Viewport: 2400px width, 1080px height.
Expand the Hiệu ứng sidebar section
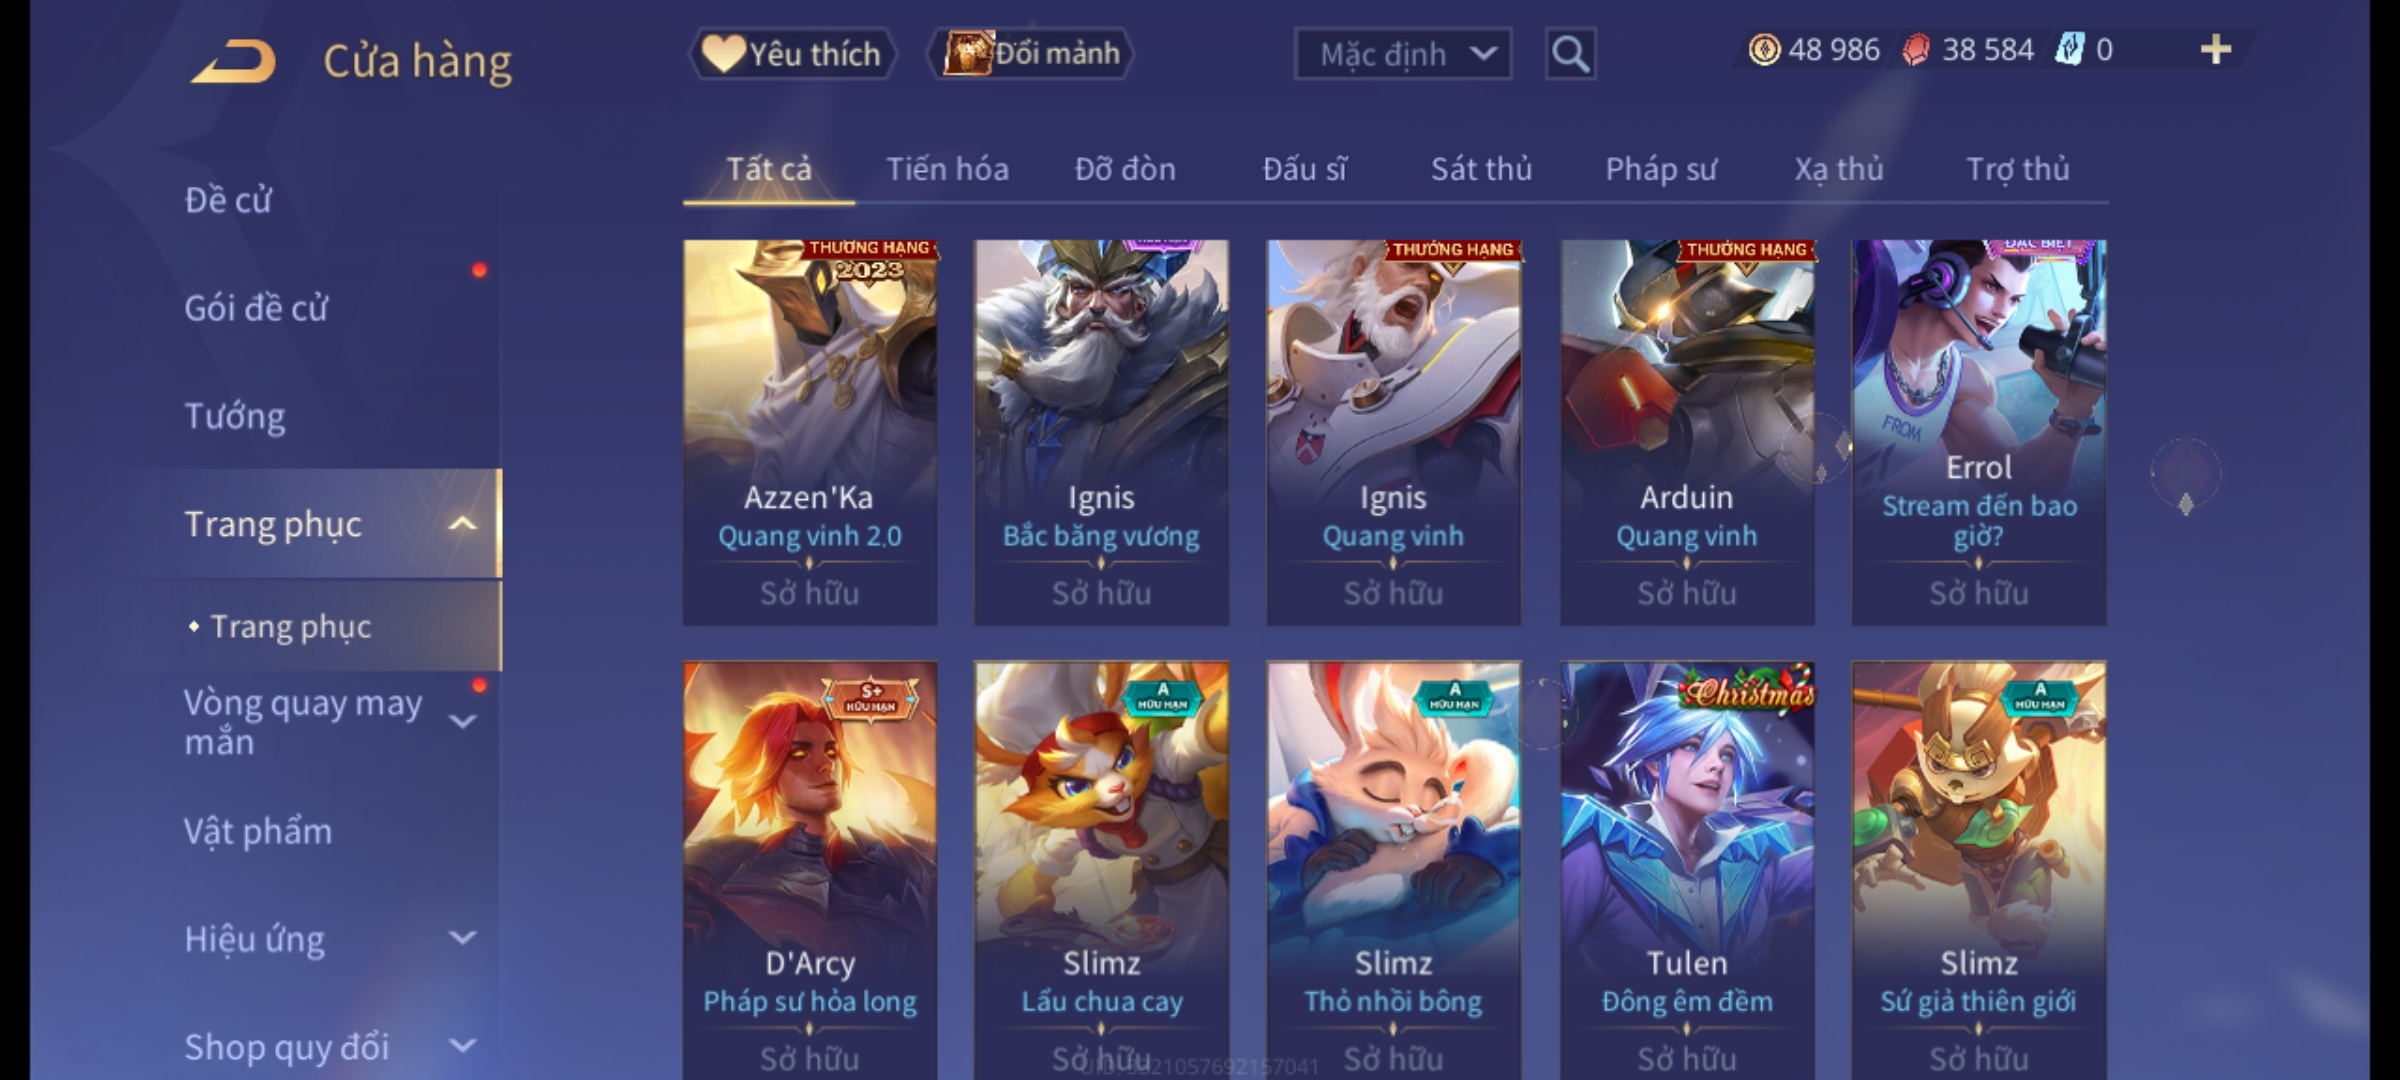tap(462, 938)
